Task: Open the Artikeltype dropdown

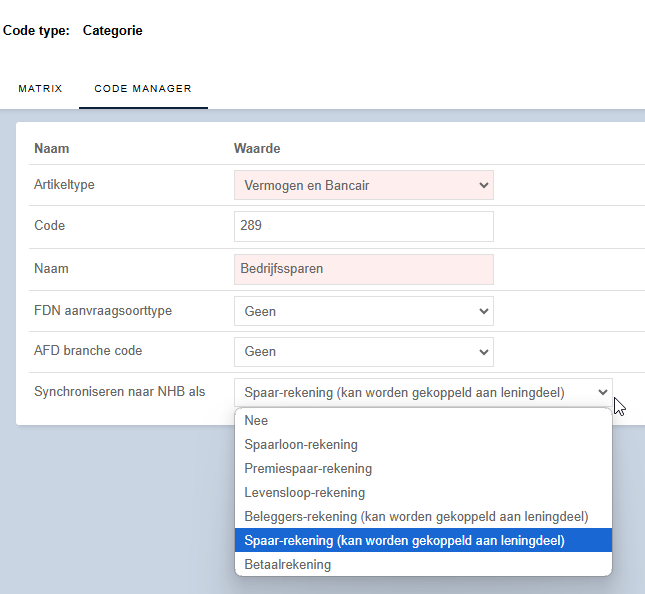Action: 364,185
